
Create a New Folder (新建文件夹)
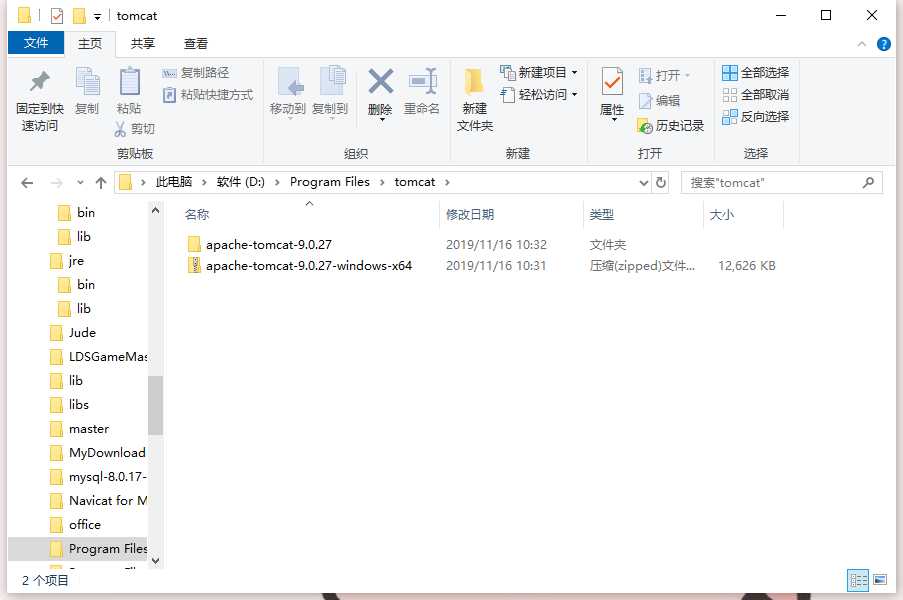point(475,100)
